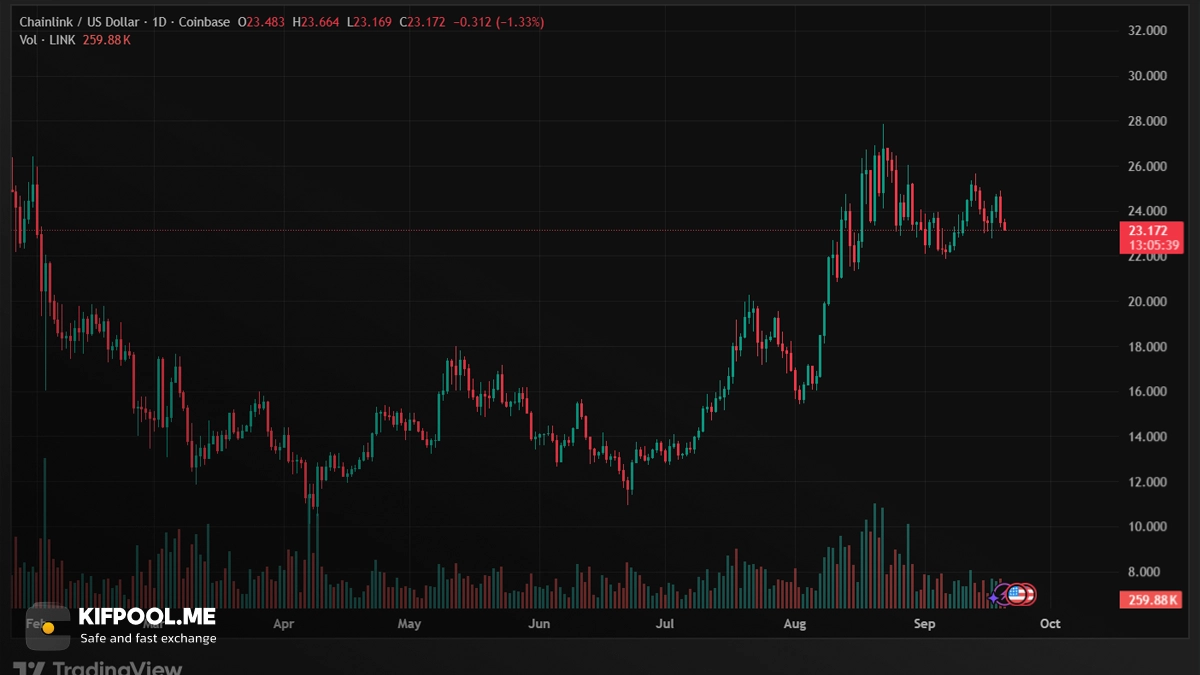Click the 10.000 price axis label

click(1147, 527)
